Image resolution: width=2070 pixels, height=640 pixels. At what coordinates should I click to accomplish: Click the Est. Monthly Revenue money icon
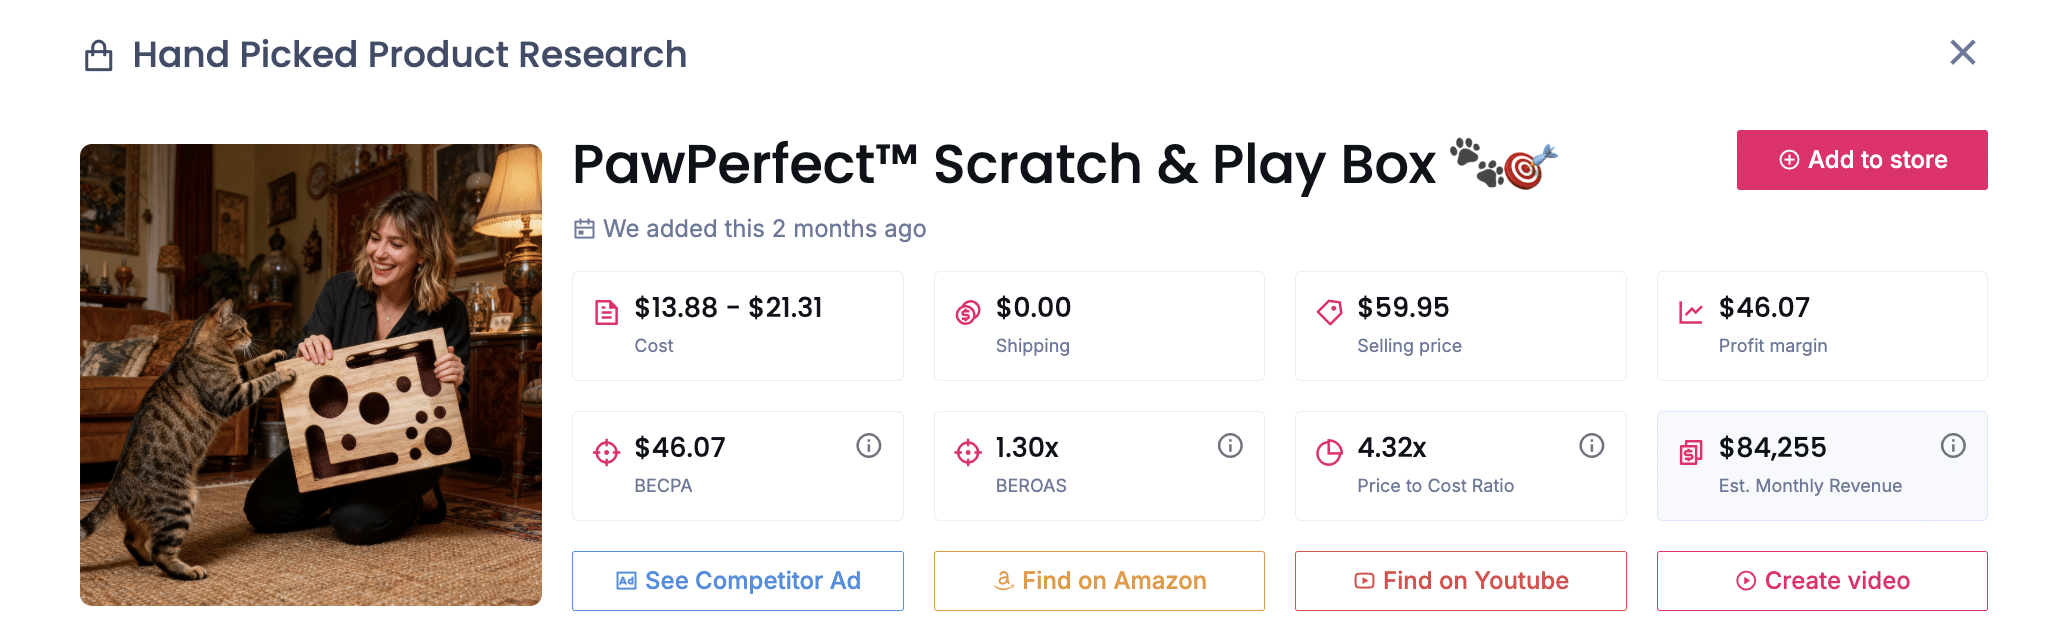point(1691,453)
